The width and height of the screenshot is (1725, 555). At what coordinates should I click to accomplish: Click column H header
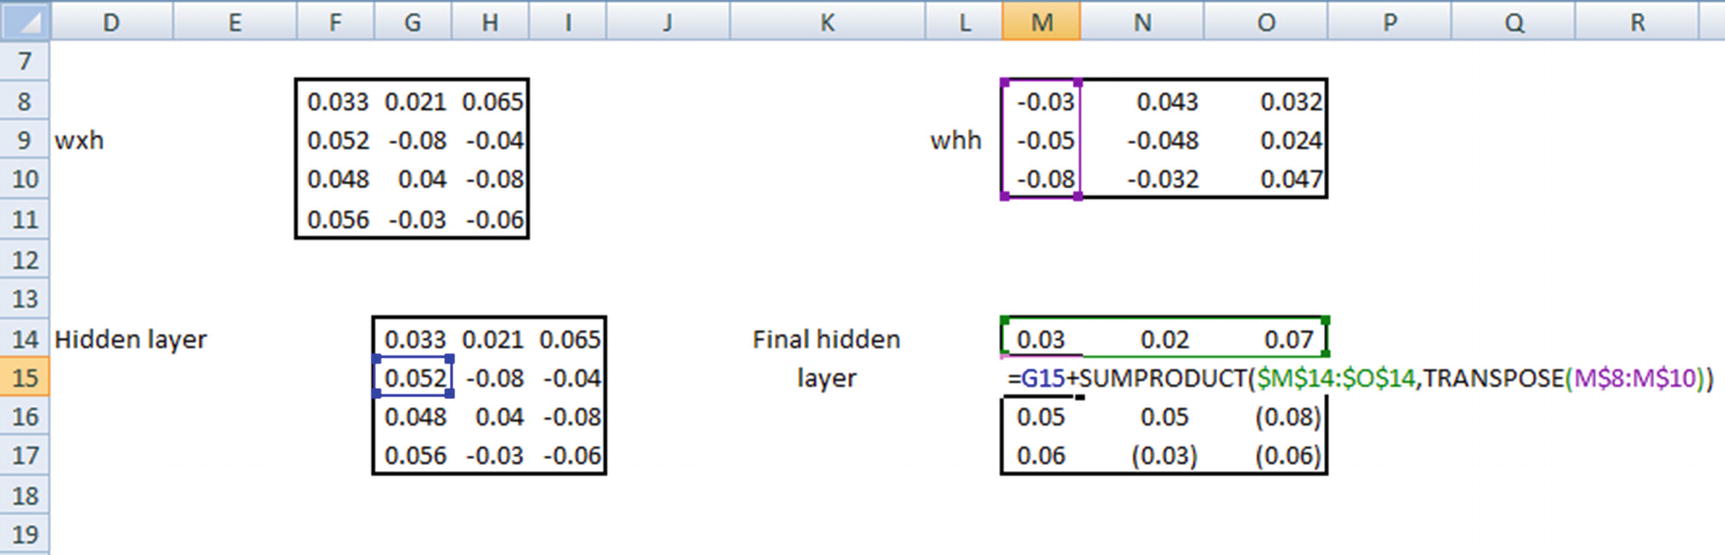[489, 21]
